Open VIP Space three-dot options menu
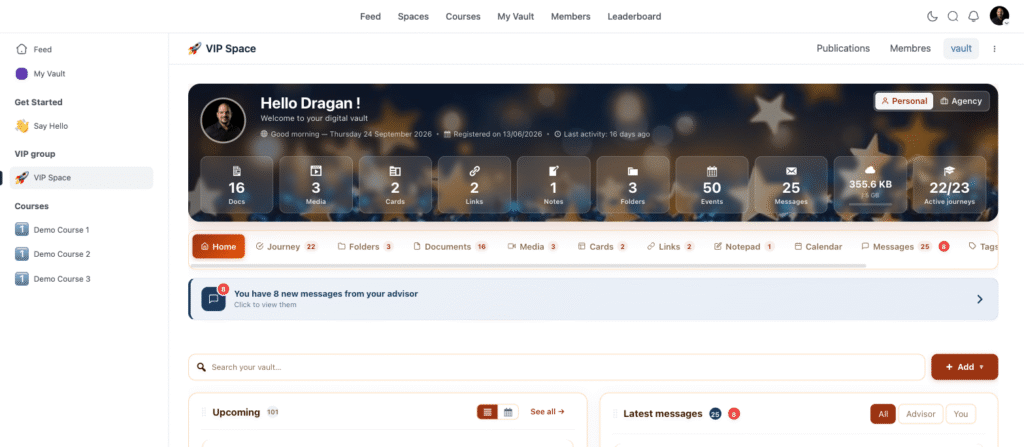This screenshot has height=447, width=1024. pyautogui.click(x=995, y=48)
